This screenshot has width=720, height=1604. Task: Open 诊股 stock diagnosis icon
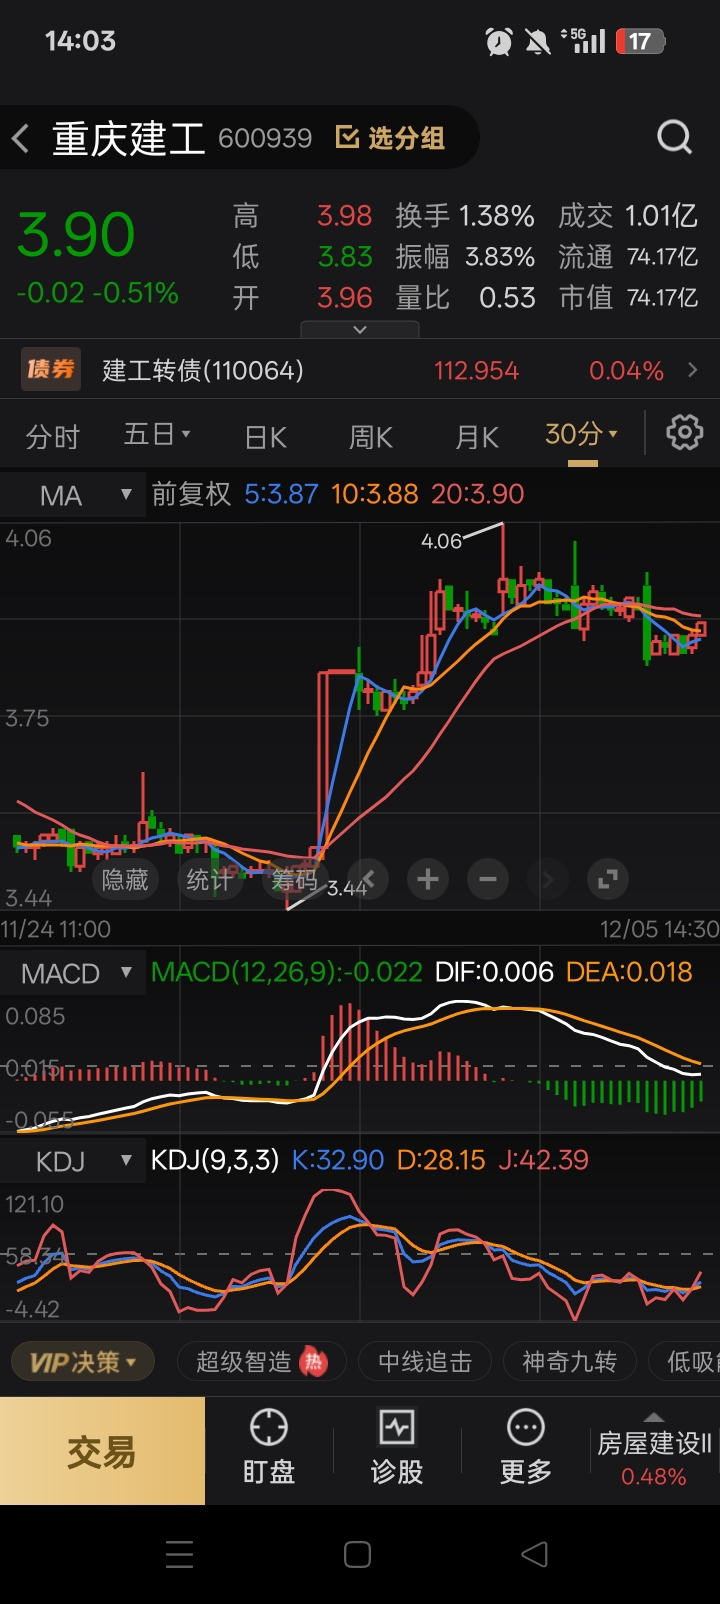[397, 1447]
